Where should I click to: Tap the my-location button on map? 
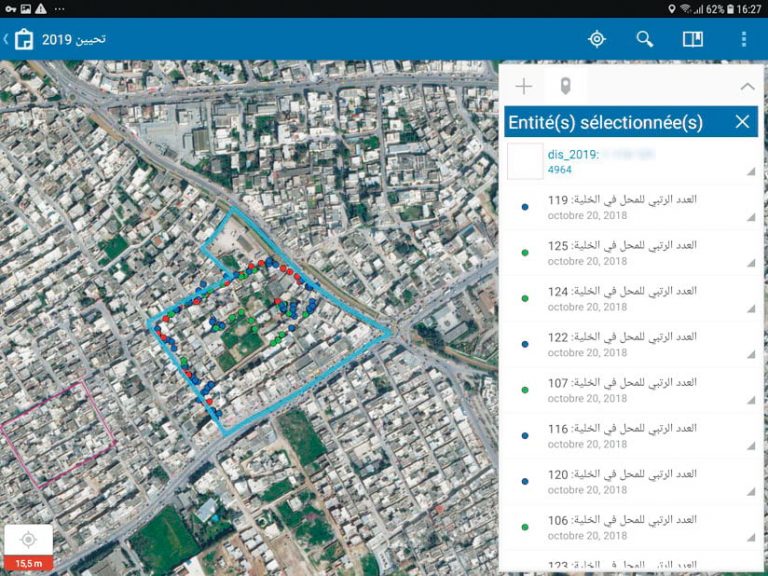28,540
